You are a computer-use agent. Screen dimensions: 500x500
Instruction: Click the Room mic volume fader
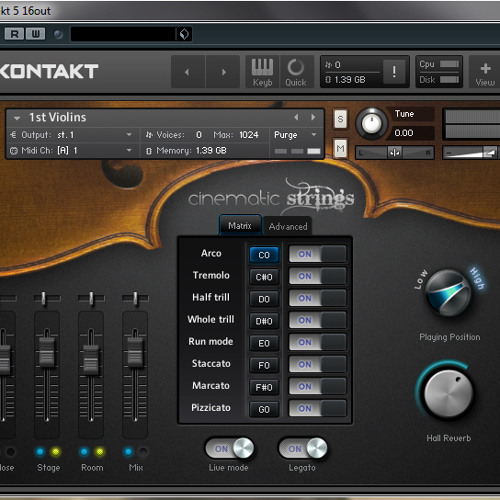(91, 359)
